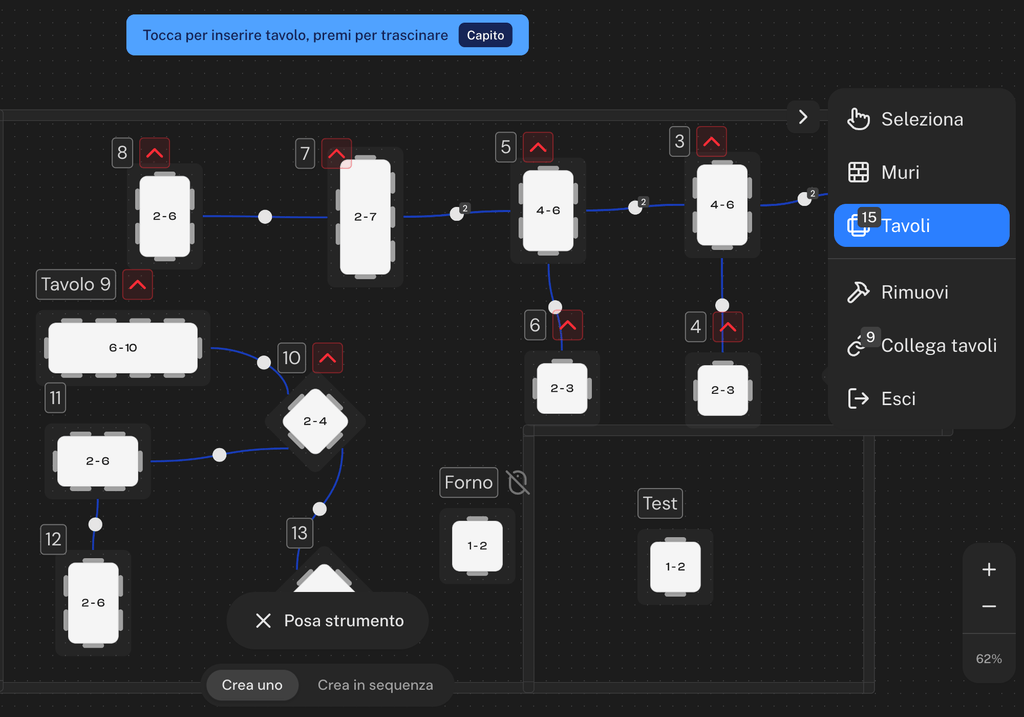Choose the Muri walls tool
Image resolution: width=1024 pixels, height=717 pixels.
[x=921, y=172]
